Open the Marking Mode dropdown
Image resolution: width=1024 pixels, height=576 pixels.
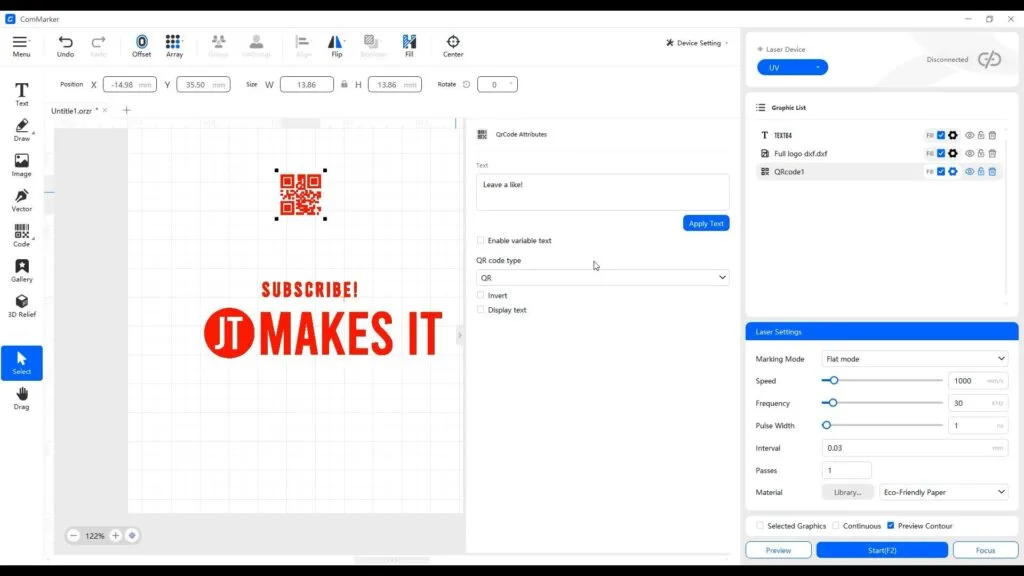[x=914, y=359]
